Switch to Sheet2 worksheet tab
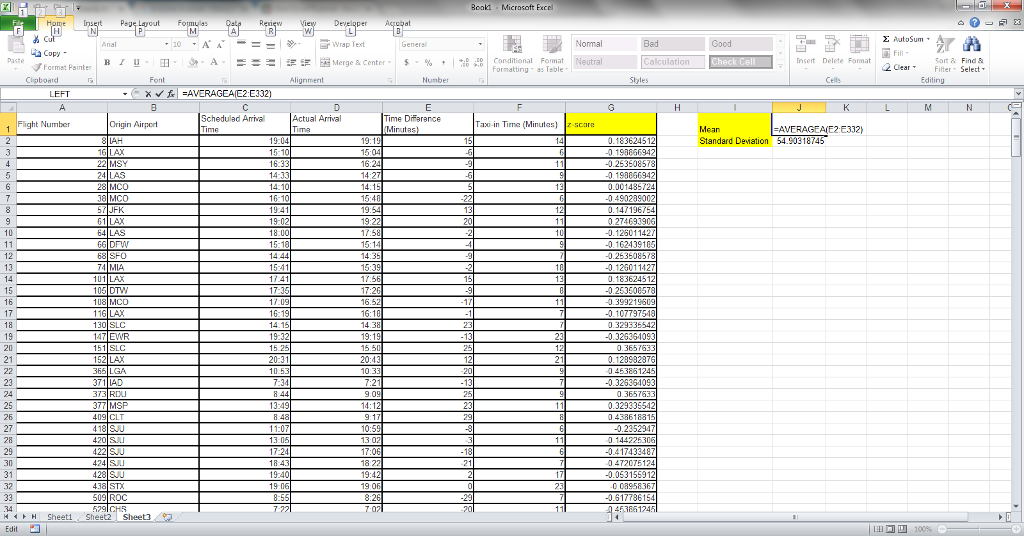Viewport: 1024px width, 536px height. pos(98,517)
